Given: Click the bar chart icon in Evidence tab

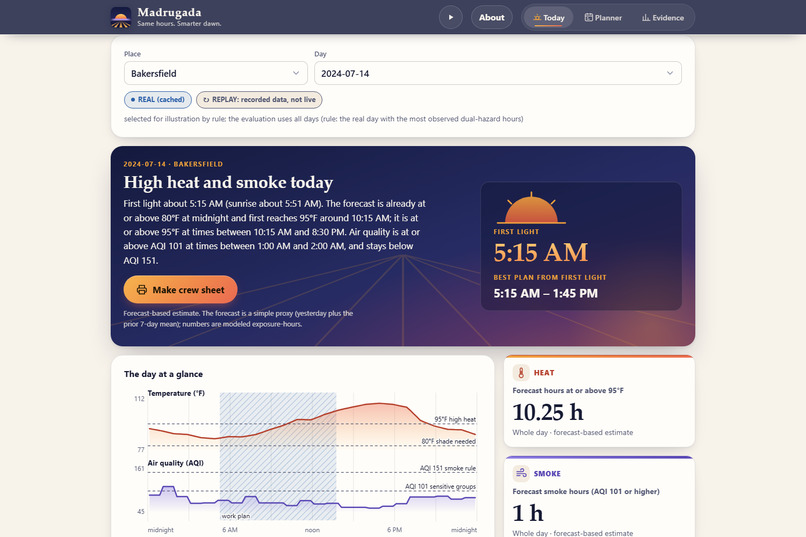Looking at the screenshot, I should pos(646,17).
